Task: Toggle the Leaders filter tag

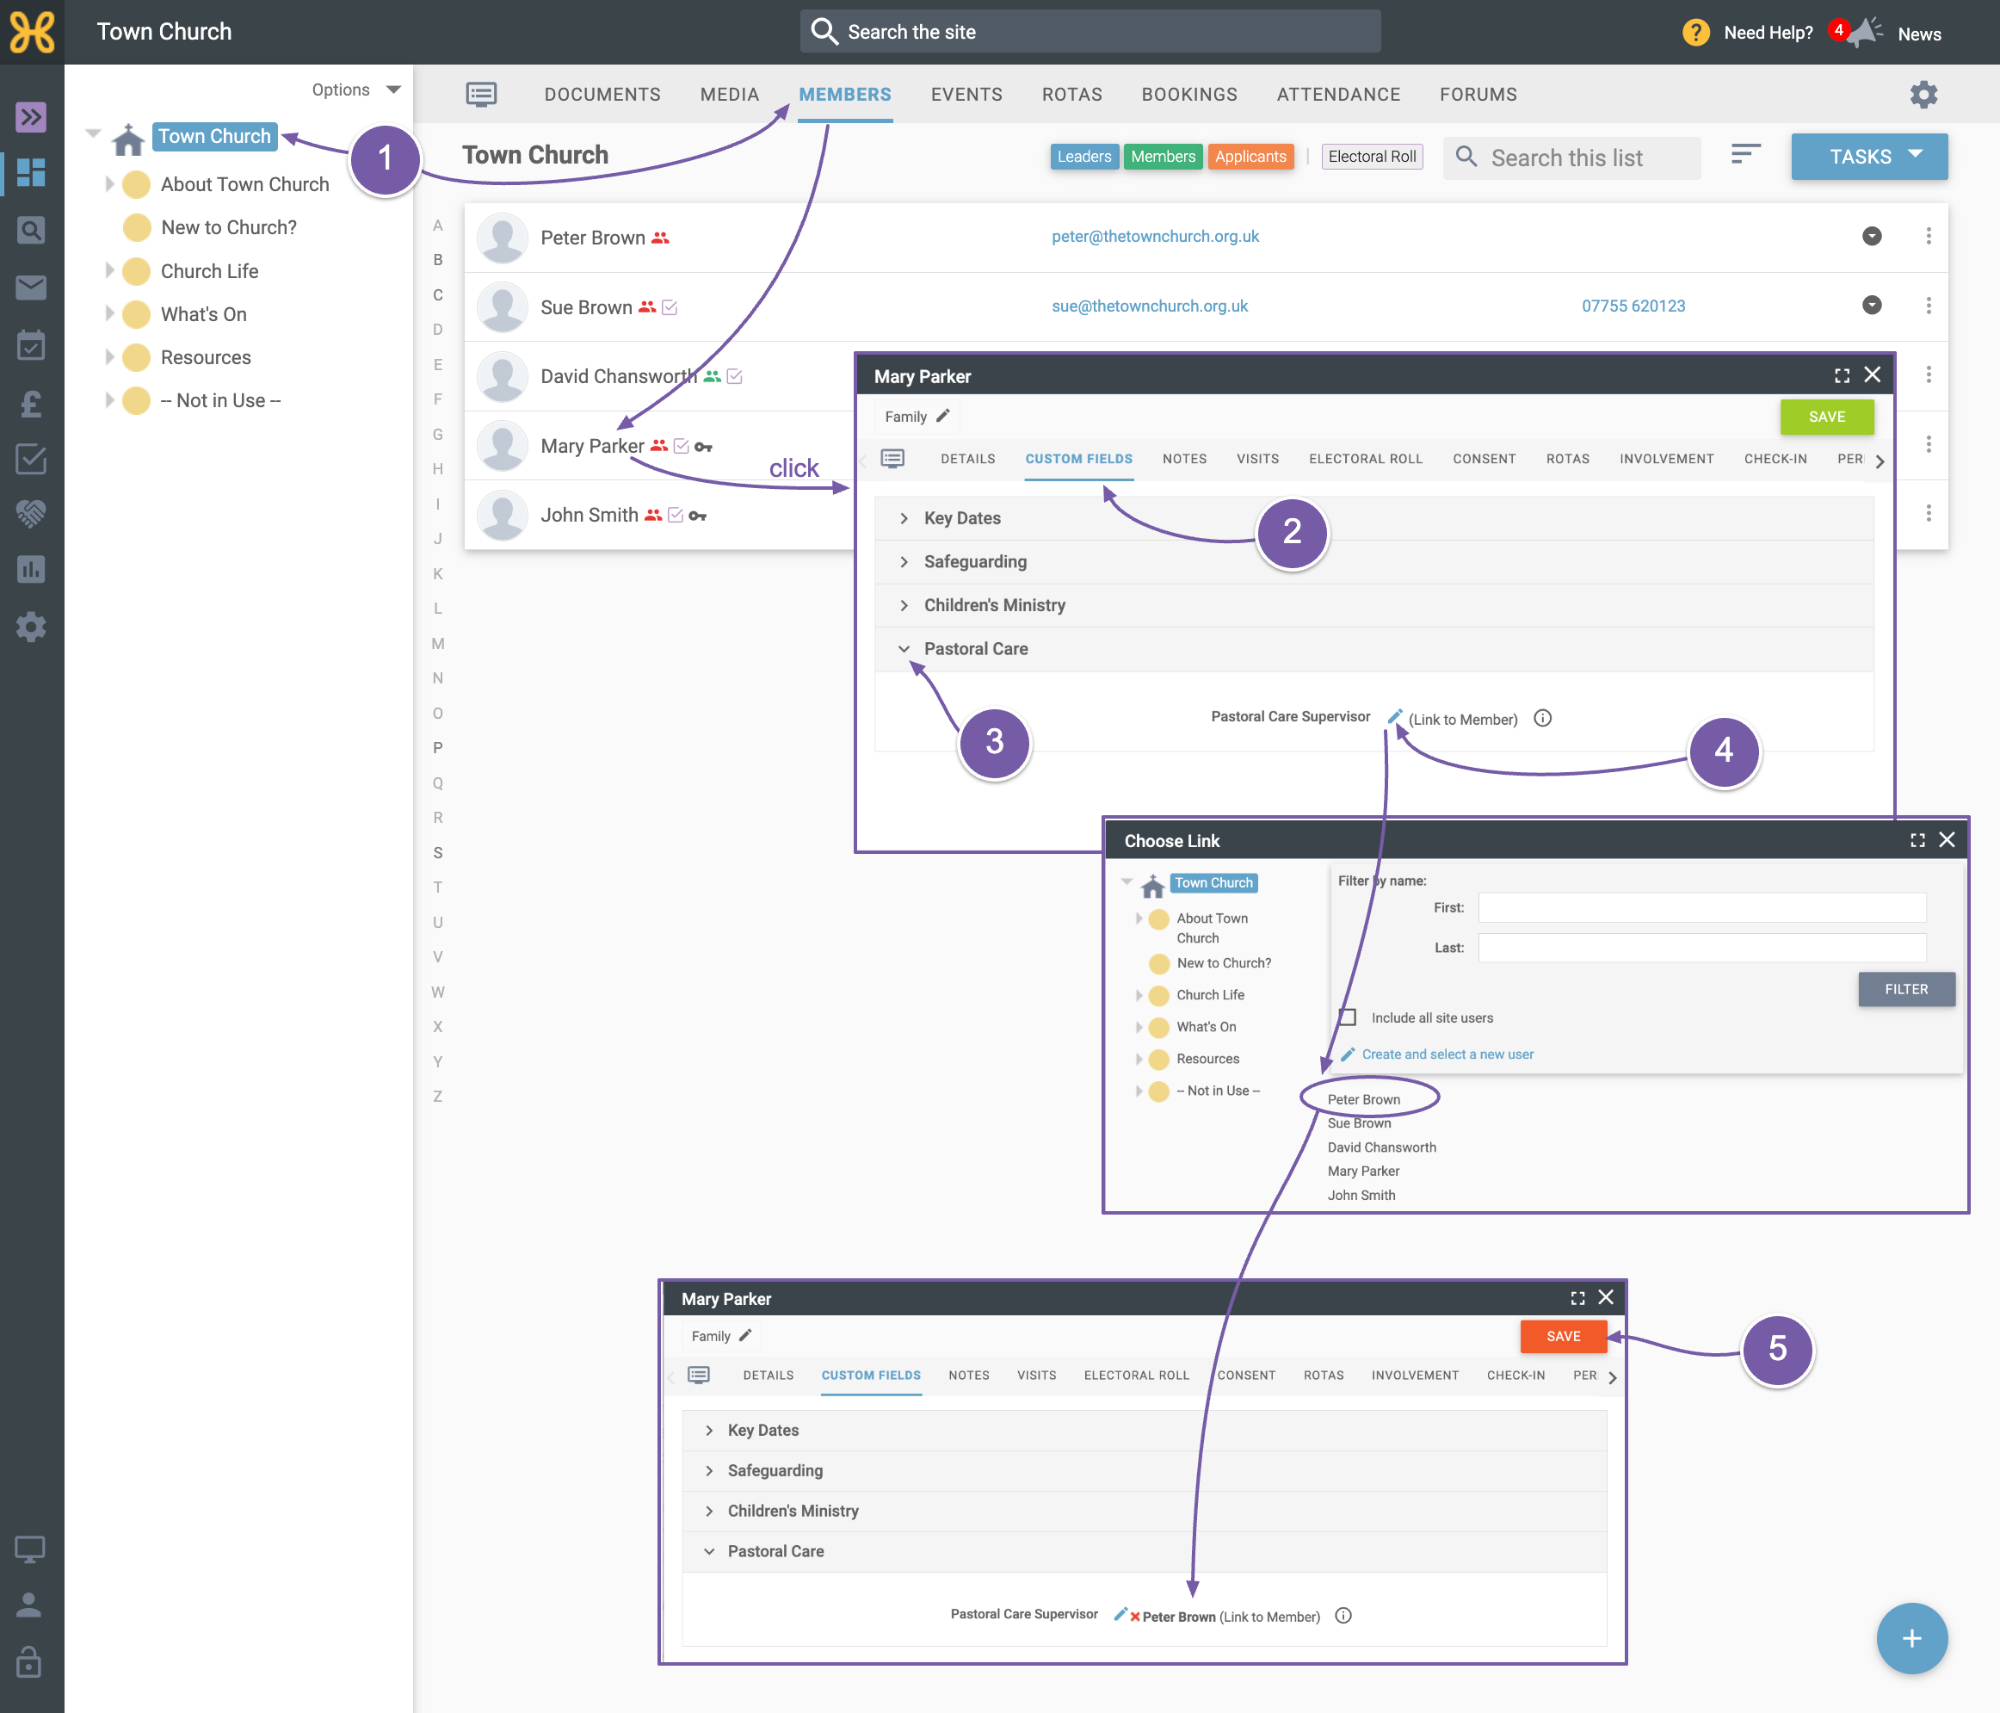Action: click(1084, 157)
